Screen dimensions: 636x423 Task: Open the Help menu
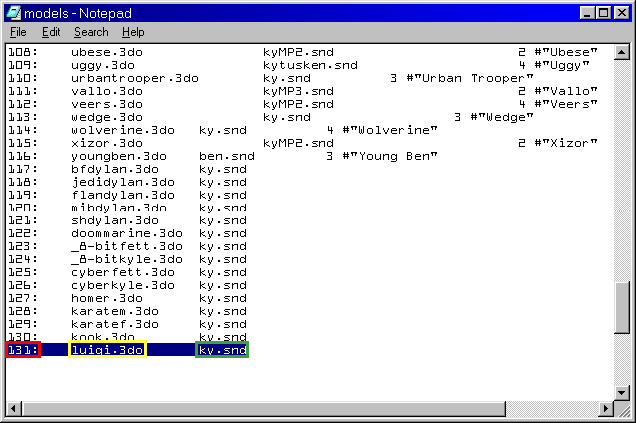133,32
